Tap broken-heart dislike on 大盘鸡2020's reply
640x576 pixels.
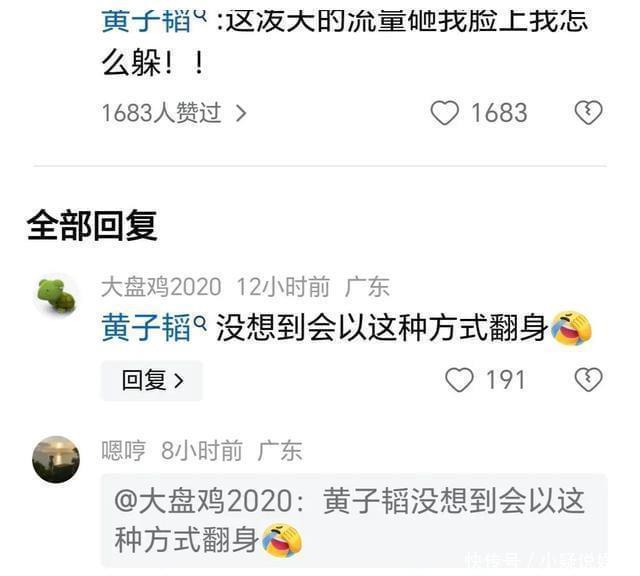[x=588, y=380]
